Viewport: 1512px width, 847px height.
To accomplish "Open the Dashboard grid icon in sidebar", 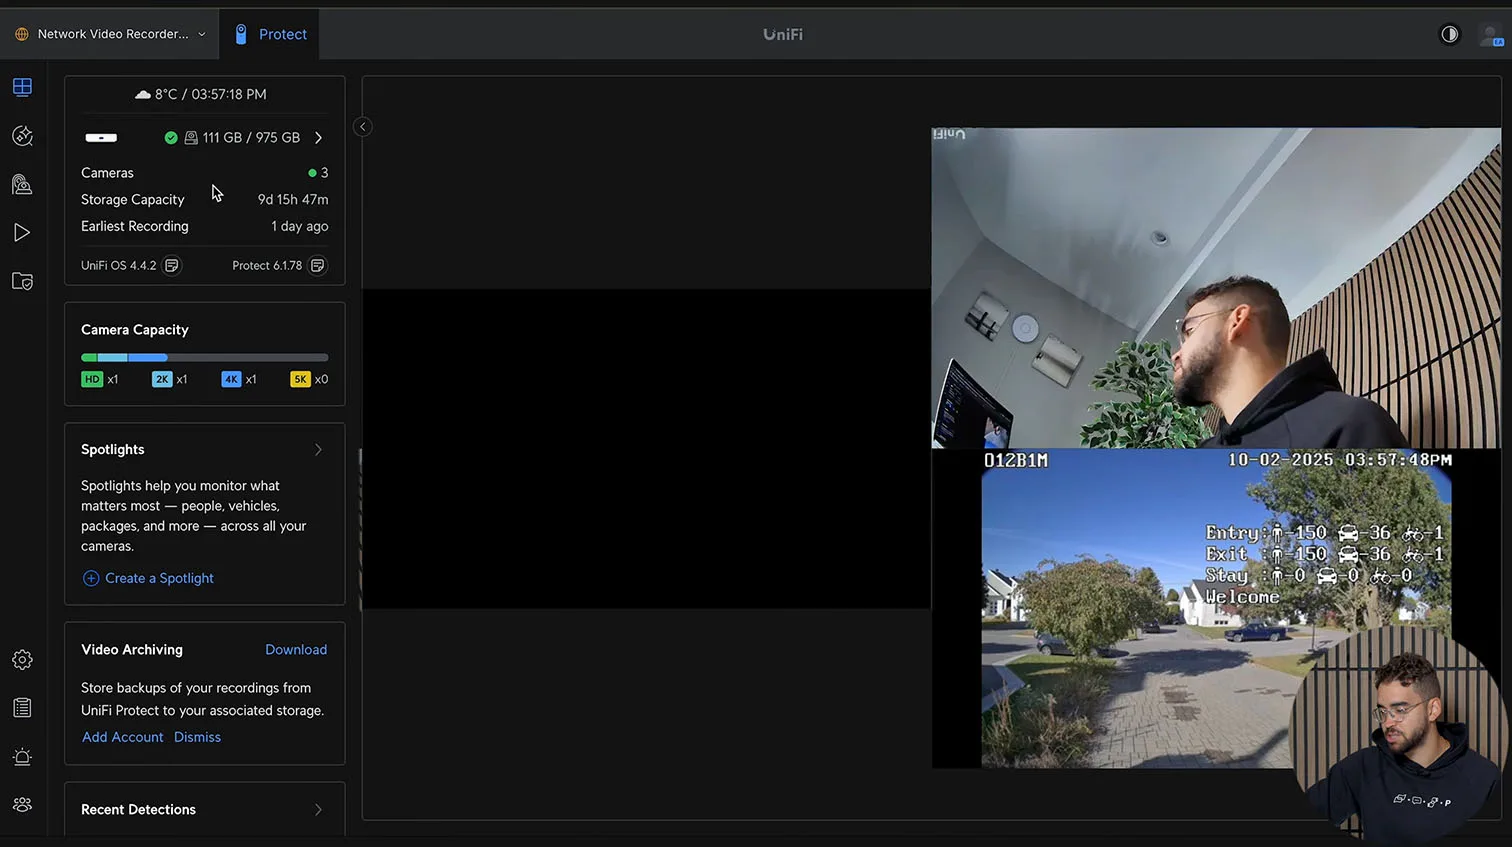I will click(22, 87).
